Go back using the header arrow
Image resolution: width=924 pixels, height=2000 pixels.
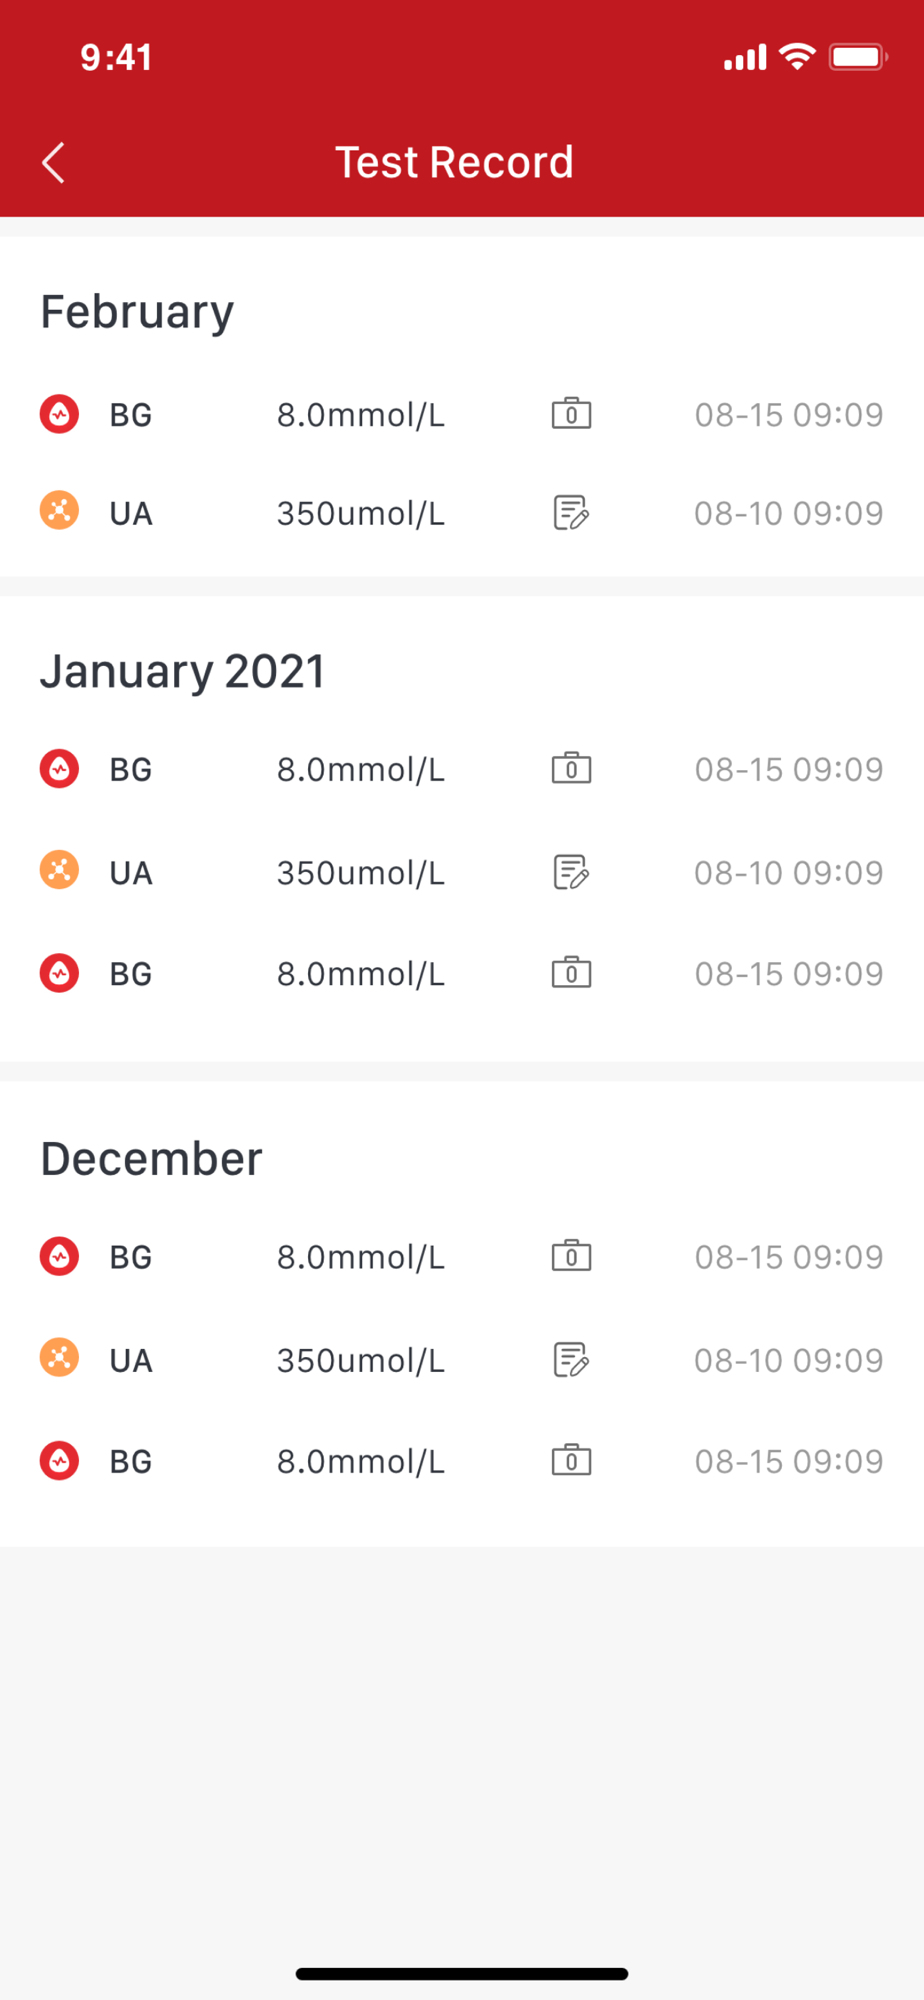click(54, 163)
